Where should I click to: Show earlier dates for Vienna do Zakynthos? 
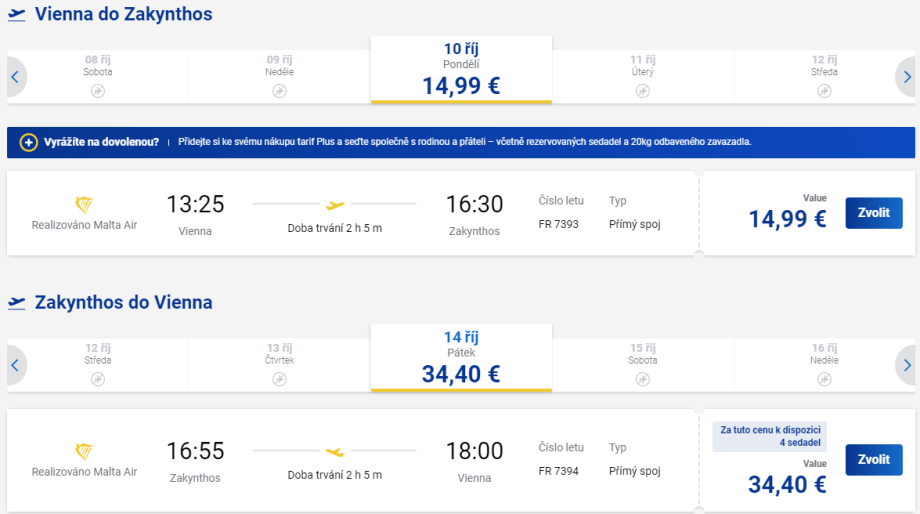pos(15,77)
